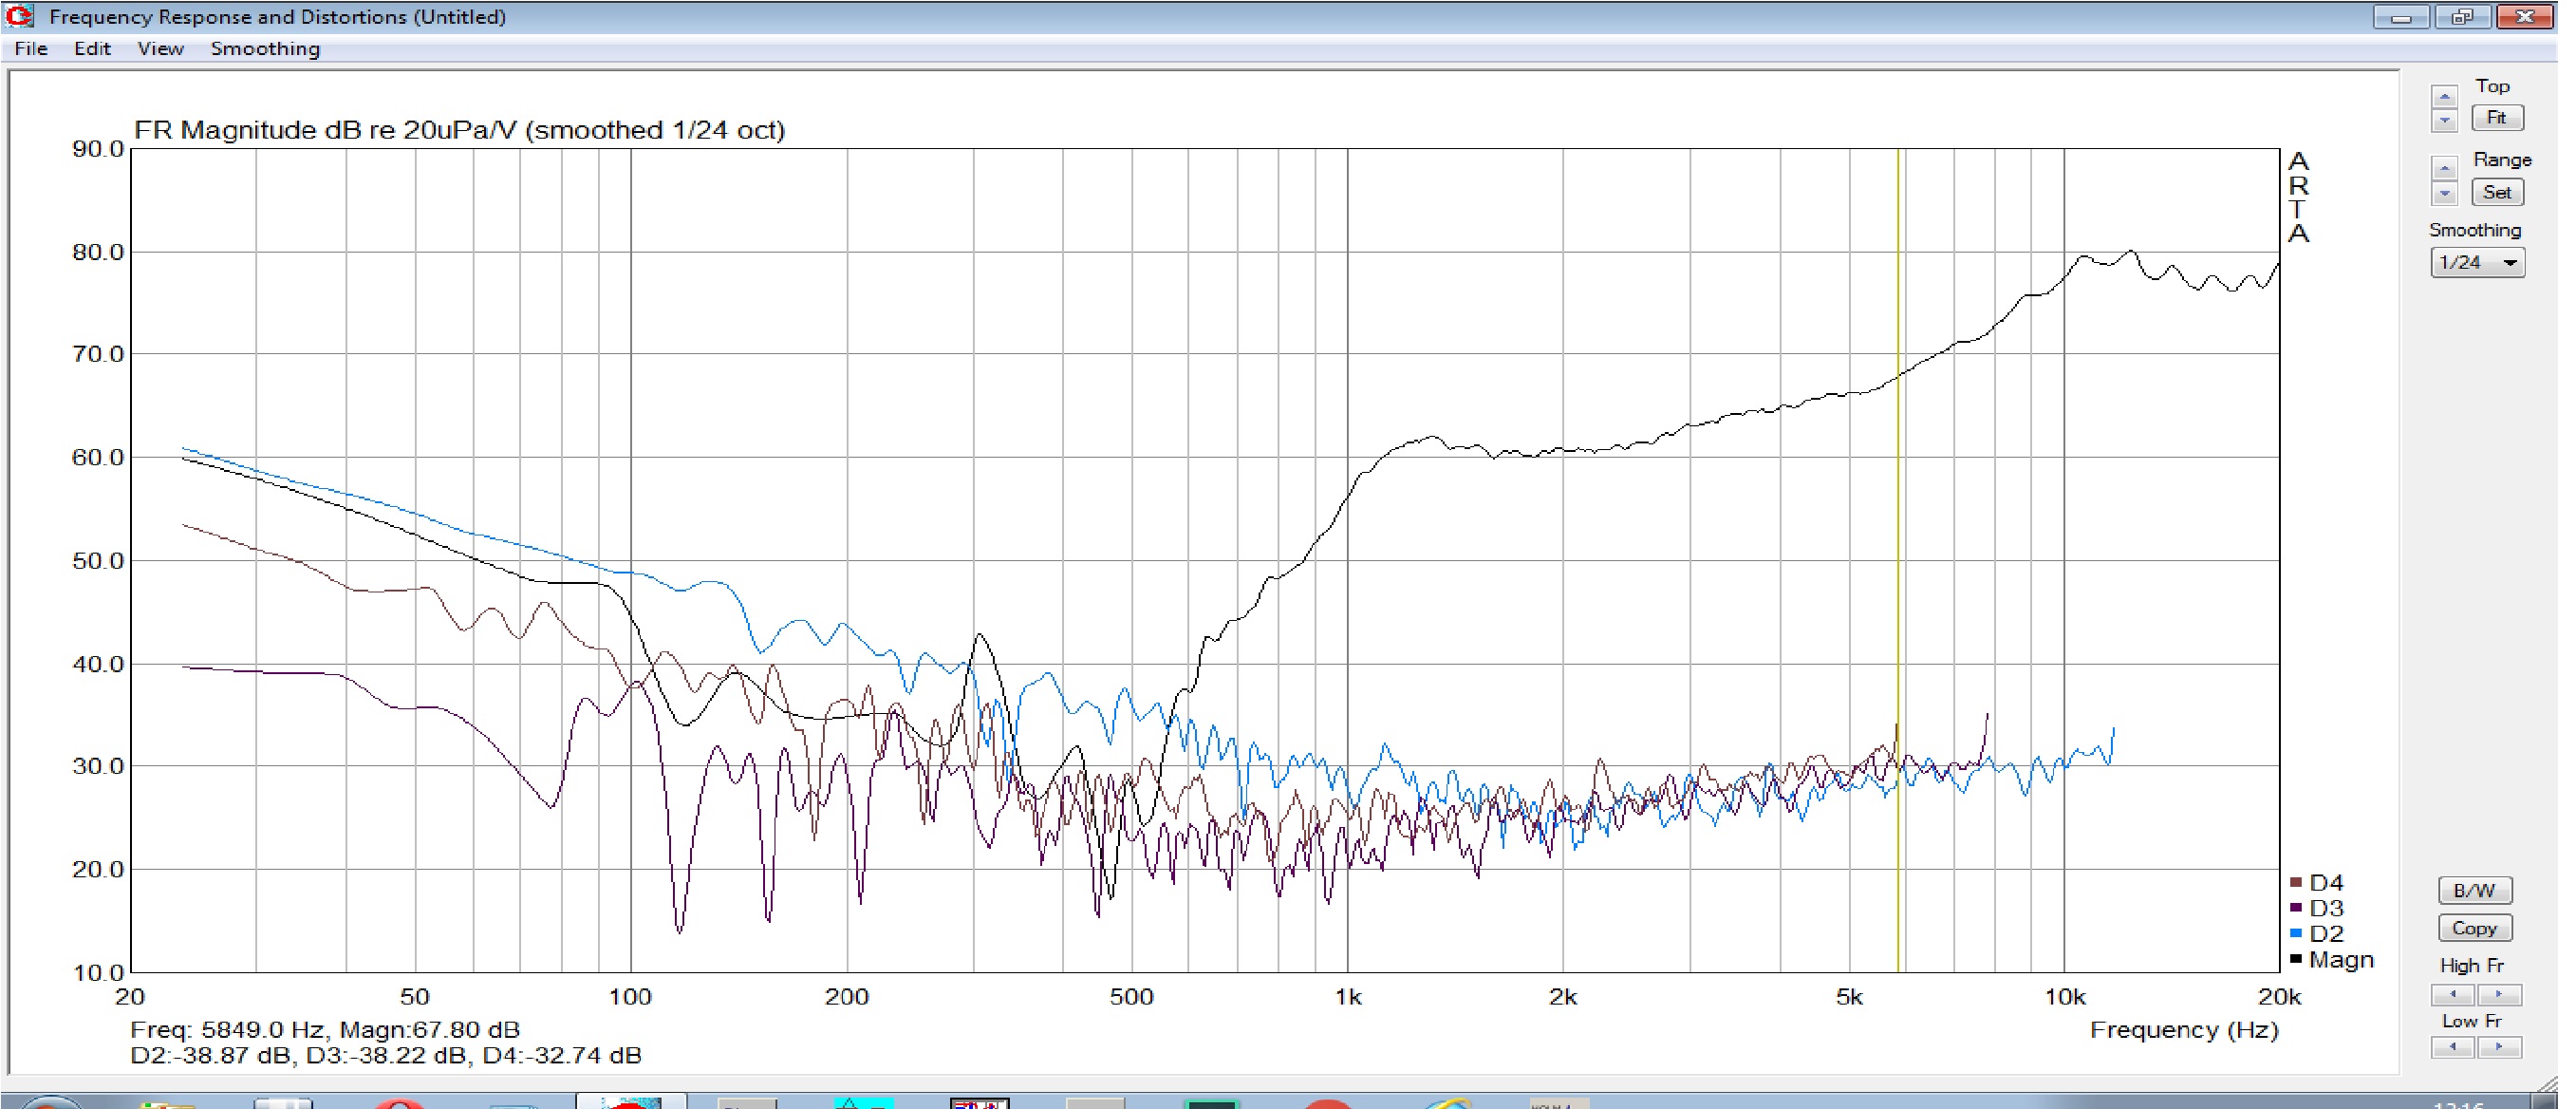Screen dimensions: 2576x1109
Task: Click the Top up arrow stepper
Action: 2443,98
